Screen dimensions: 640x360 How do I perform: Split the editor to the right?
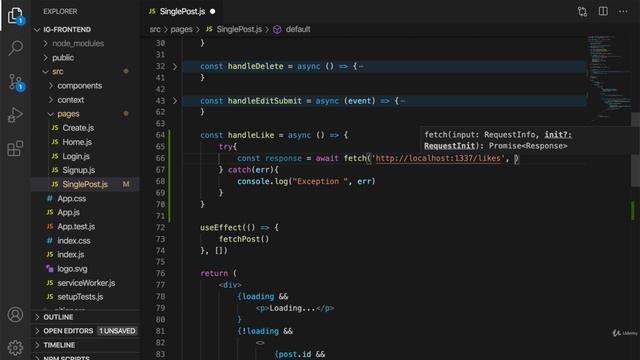[603, 11]
